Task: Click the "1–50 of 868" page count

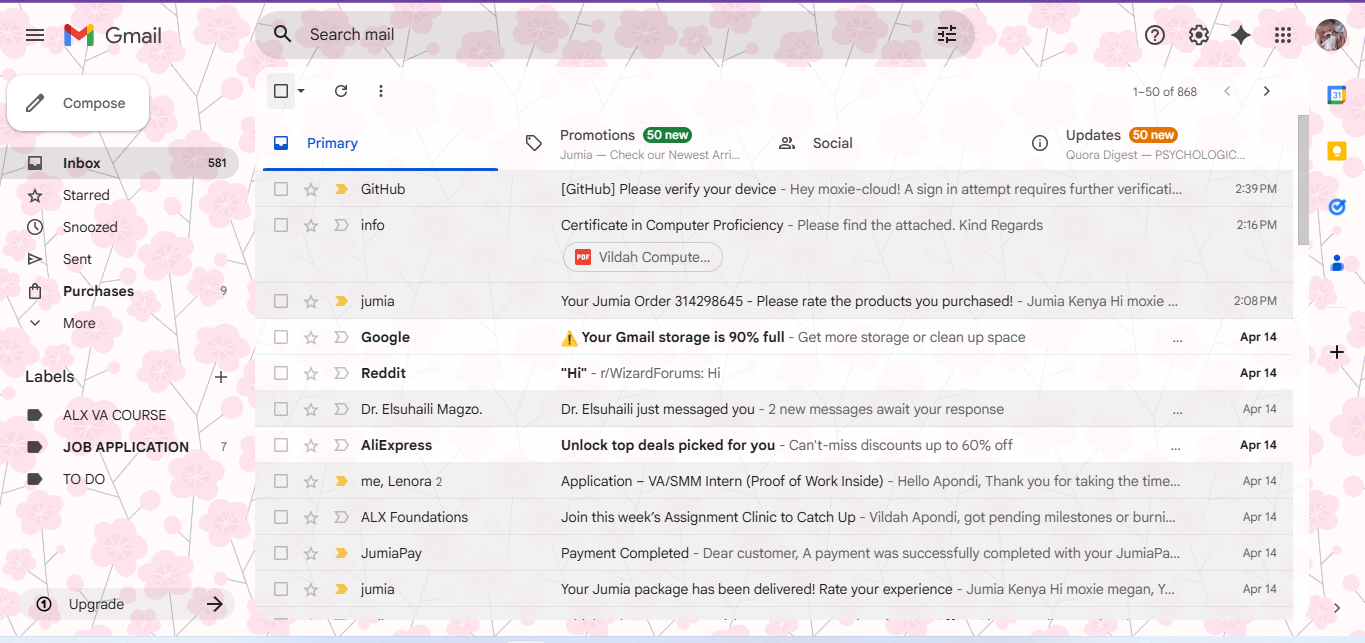Action: click(x=1165, y=91)
